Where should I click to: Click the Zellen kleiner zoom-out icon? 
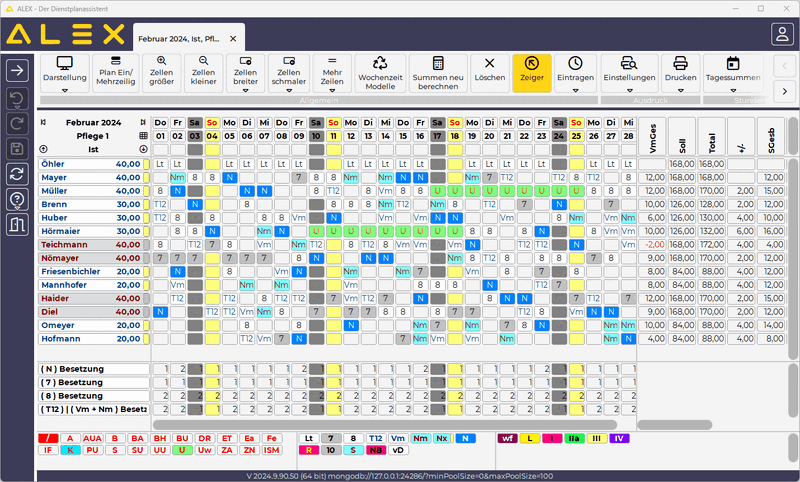(x=203, y=62)
